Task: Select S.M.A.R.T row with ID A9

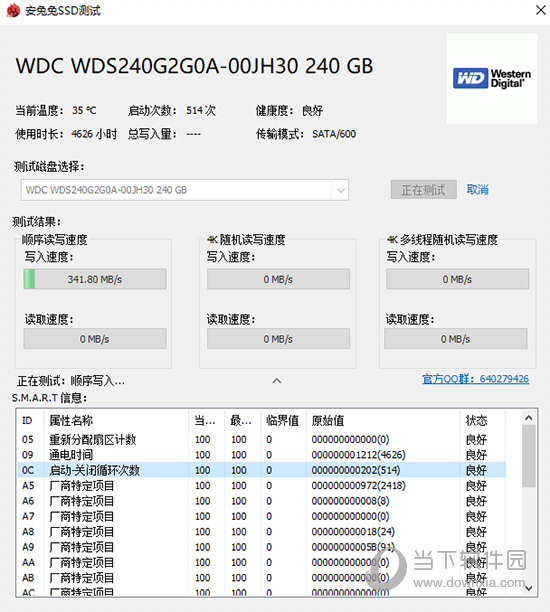Action: pyautogui.click(x=262, y=547)
